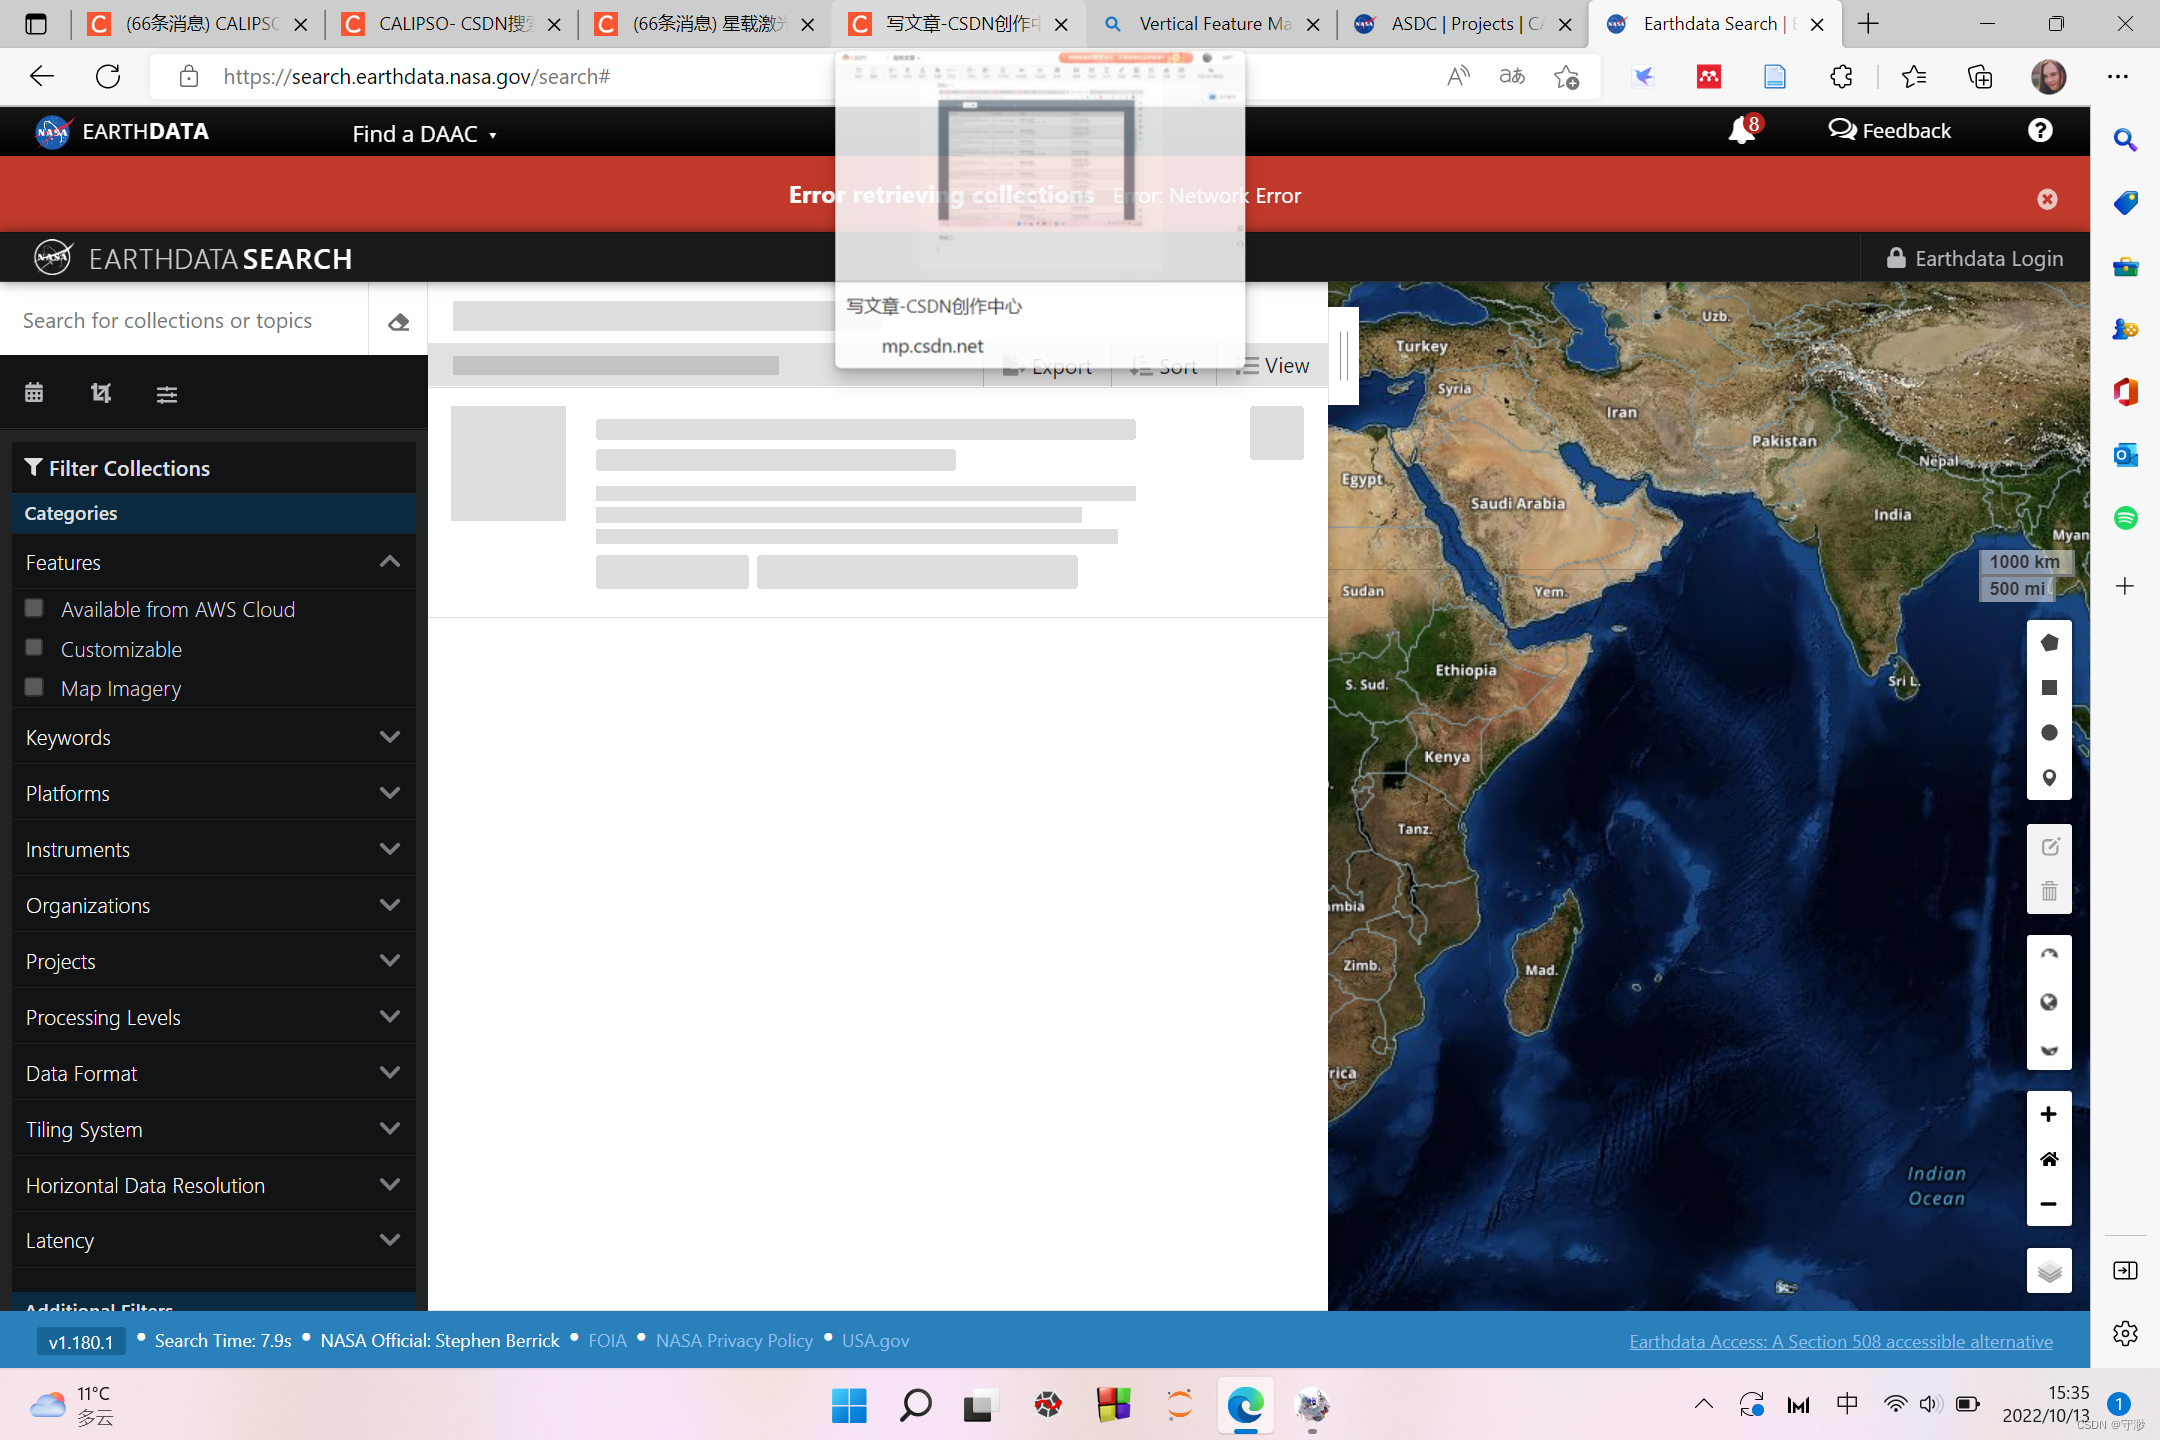Switch to Vertical Feature Mask tab

(1213, 24)
